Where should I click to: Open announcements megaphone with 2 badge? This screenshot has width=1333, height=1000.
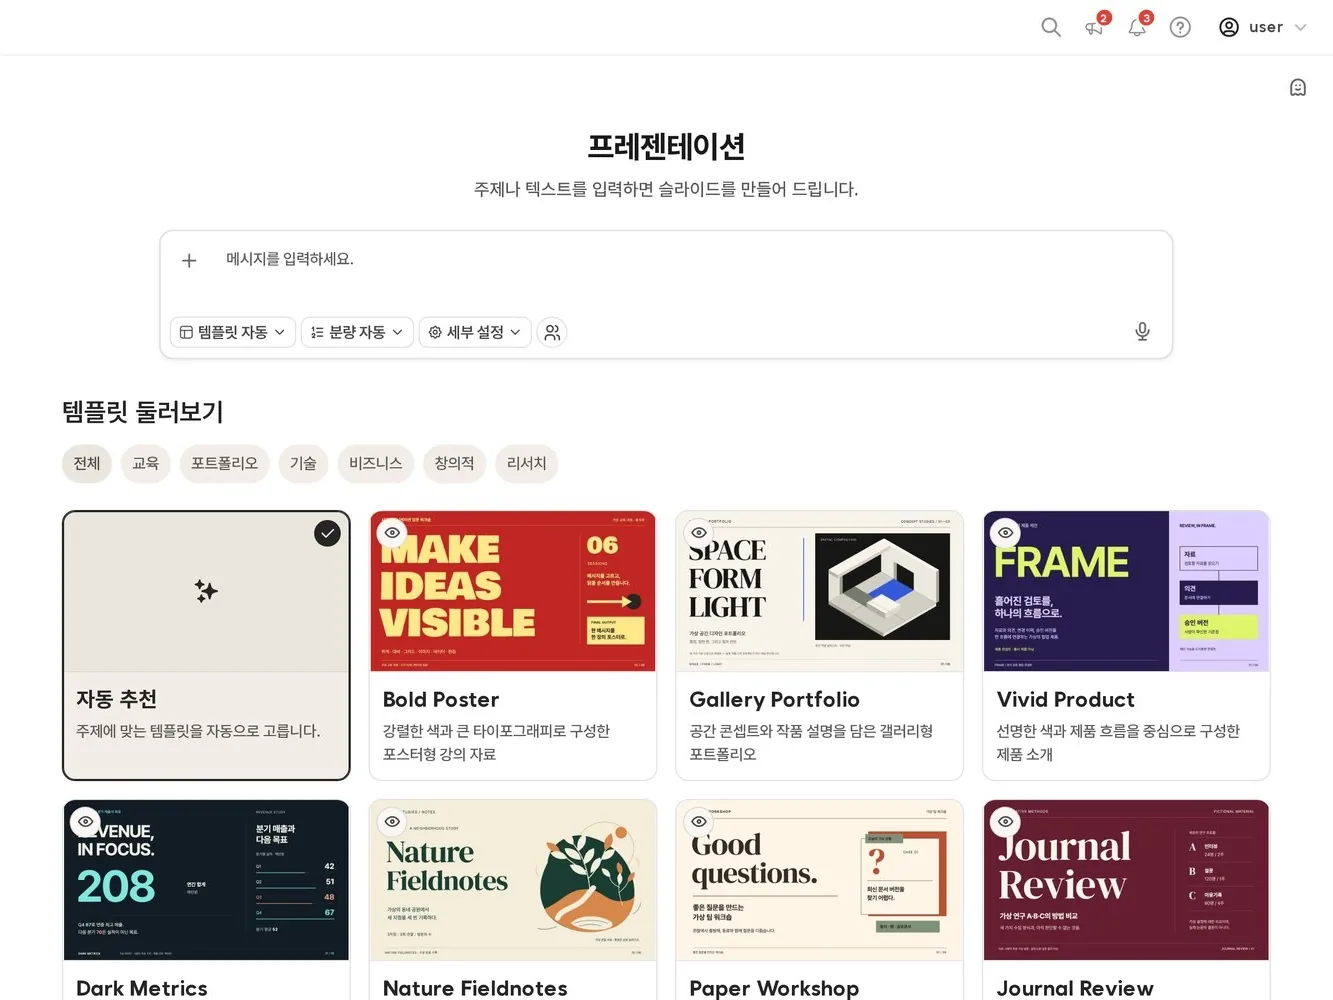[x=1095, y=27]
